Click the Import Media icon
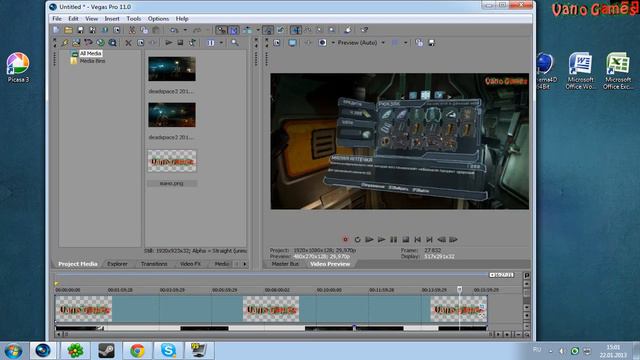Viewport: 640px width, 360px height. [x=76, y=42]
